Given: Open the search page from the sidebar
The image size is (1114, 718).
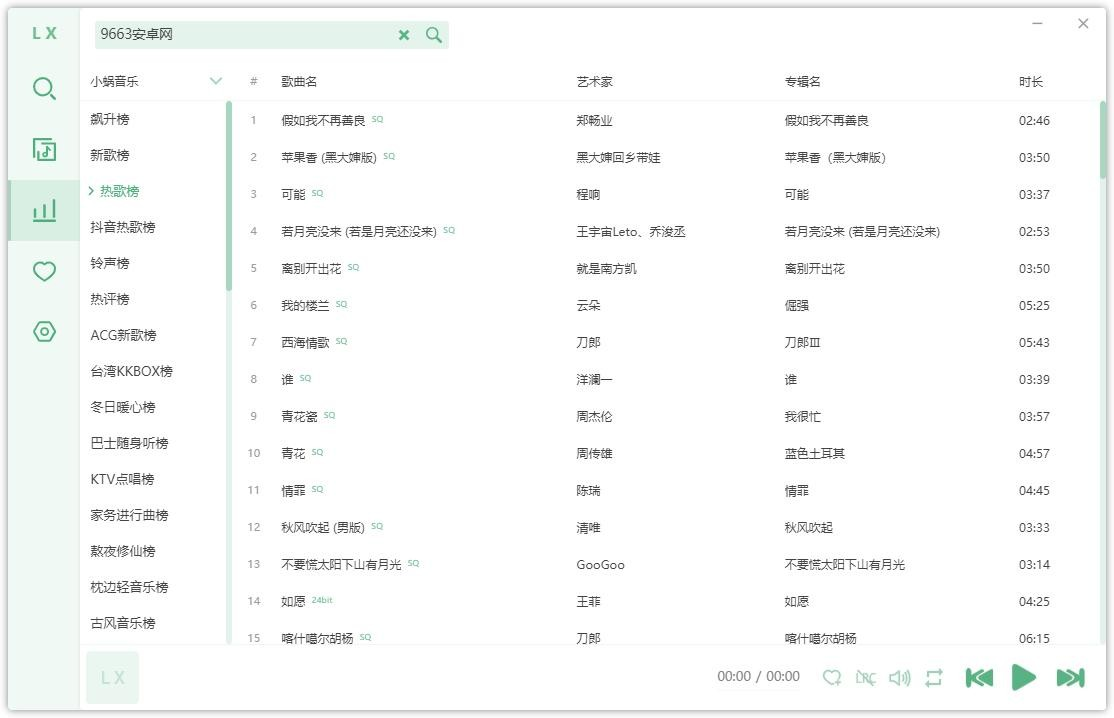Looking at the screenshot, I should point(44,88).
